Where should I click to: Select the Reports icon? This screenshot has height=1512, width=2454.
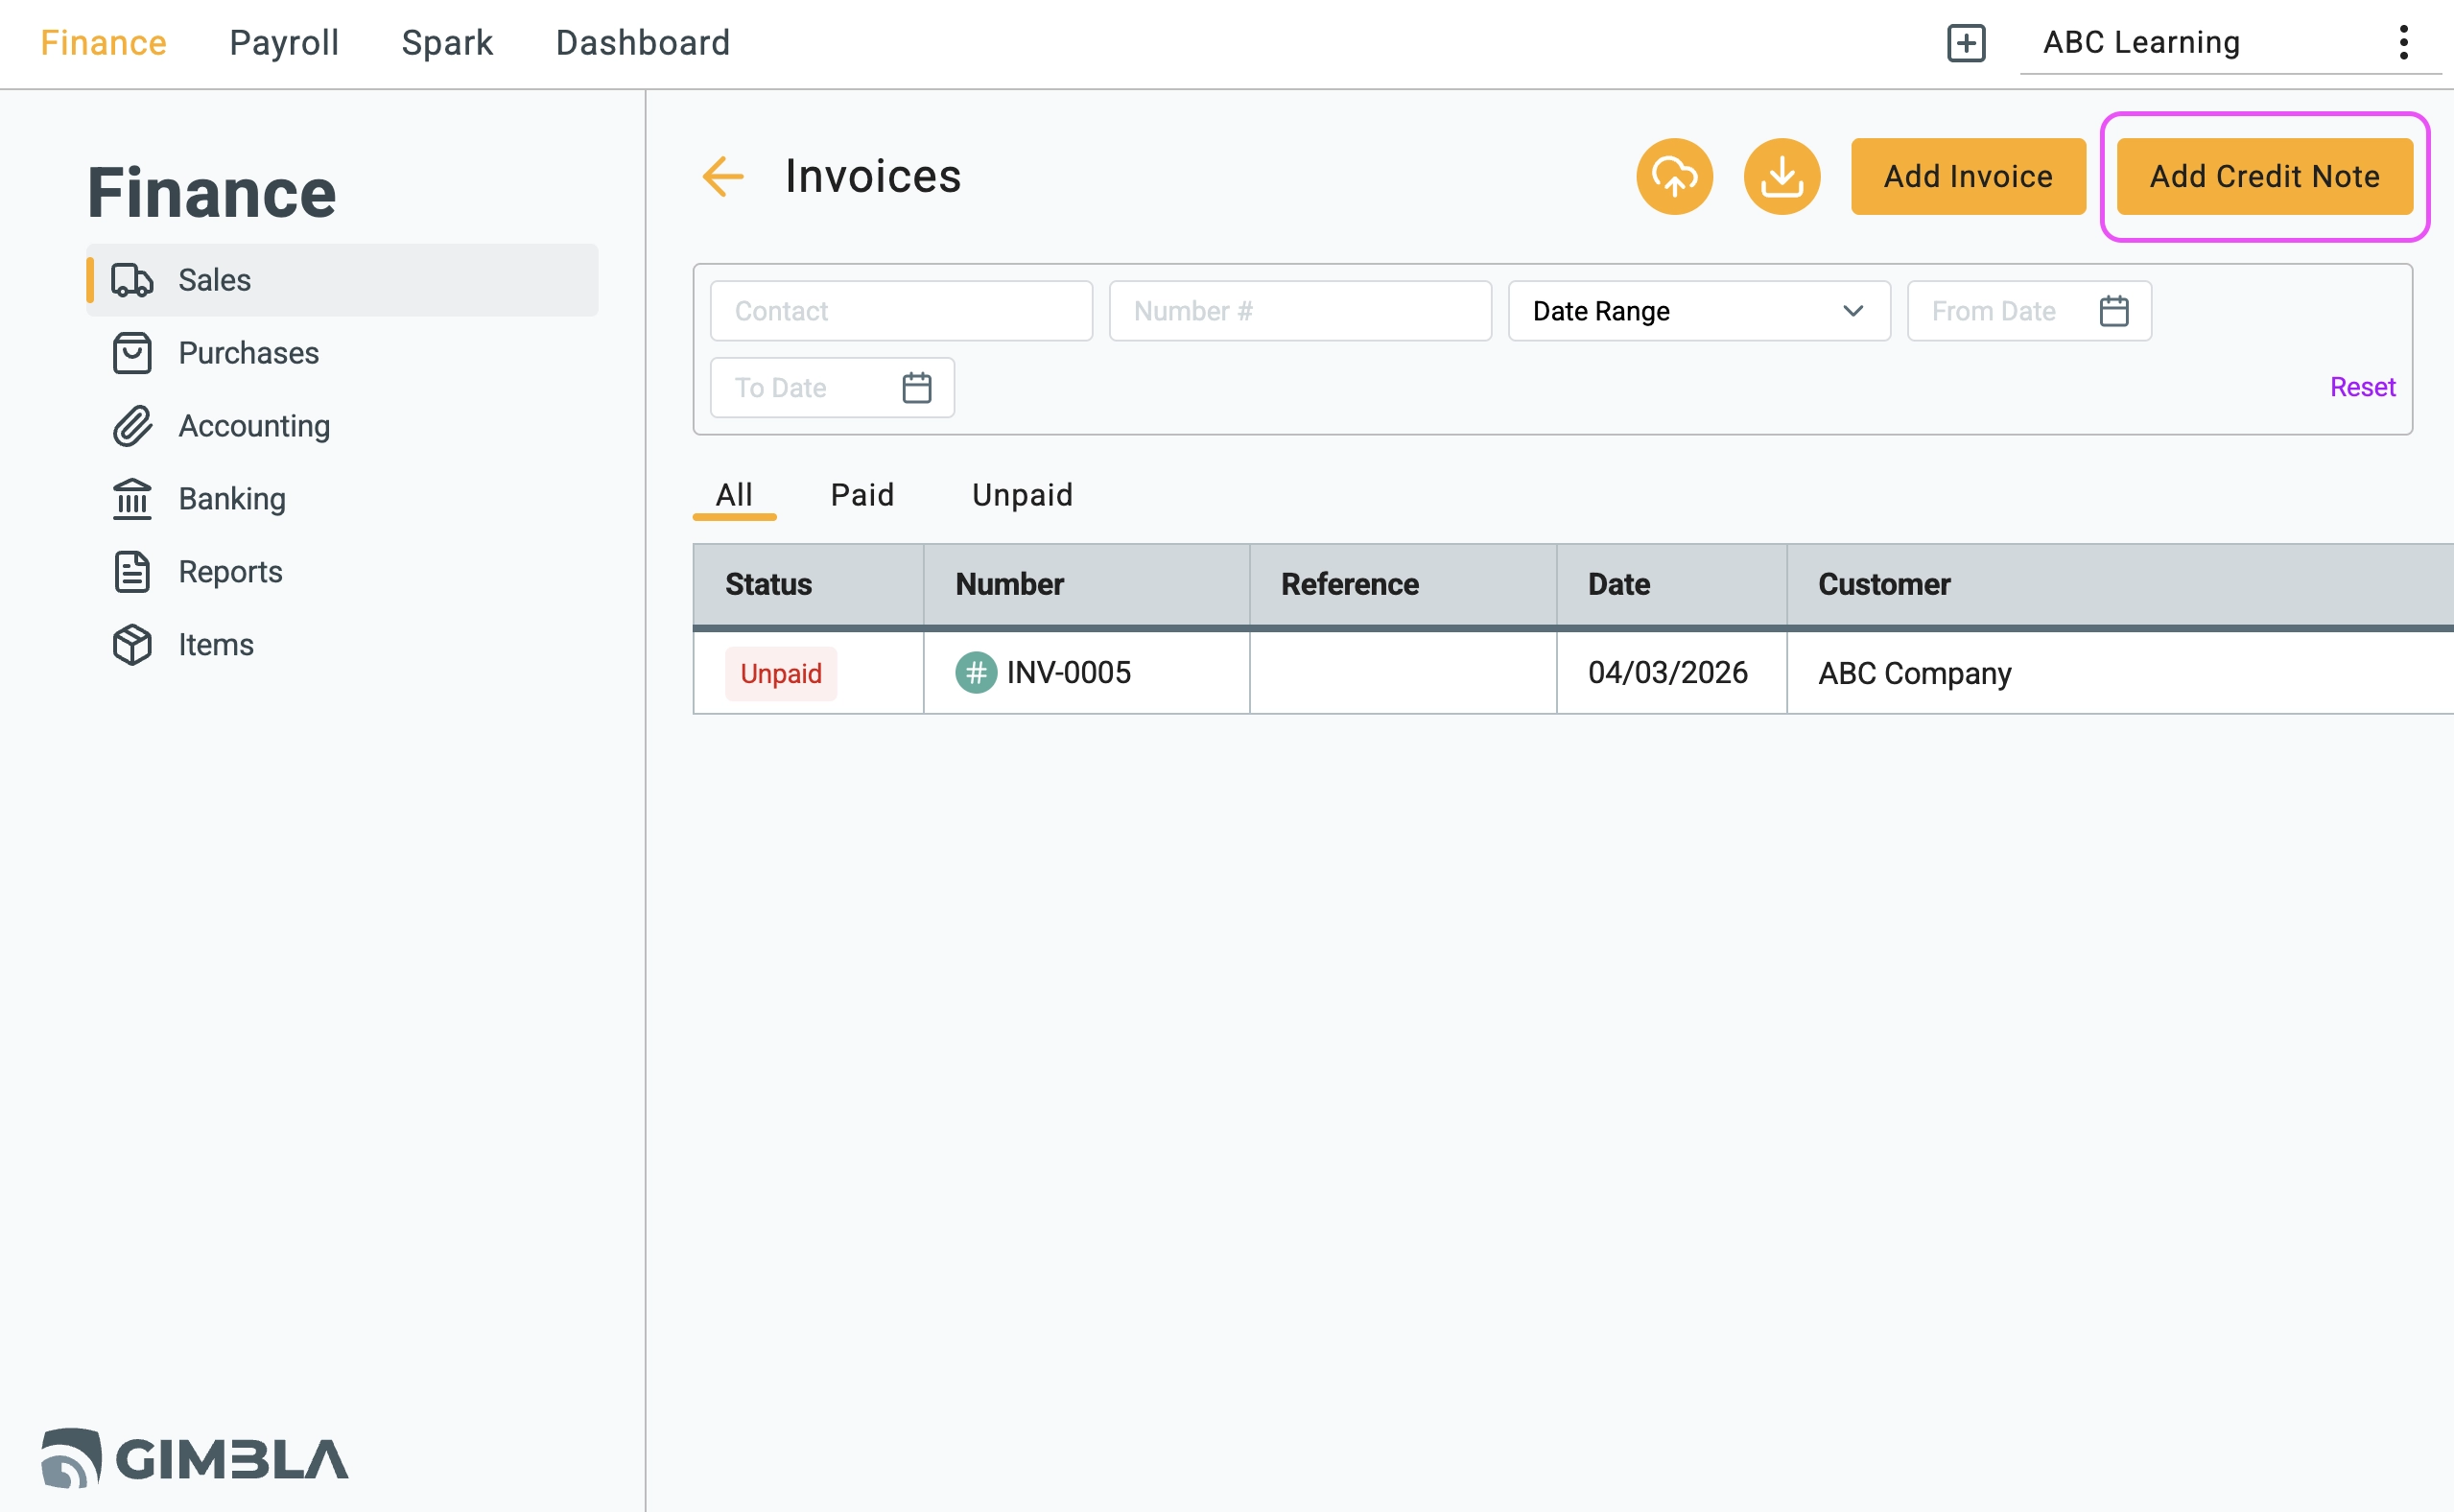coord(131,571)
